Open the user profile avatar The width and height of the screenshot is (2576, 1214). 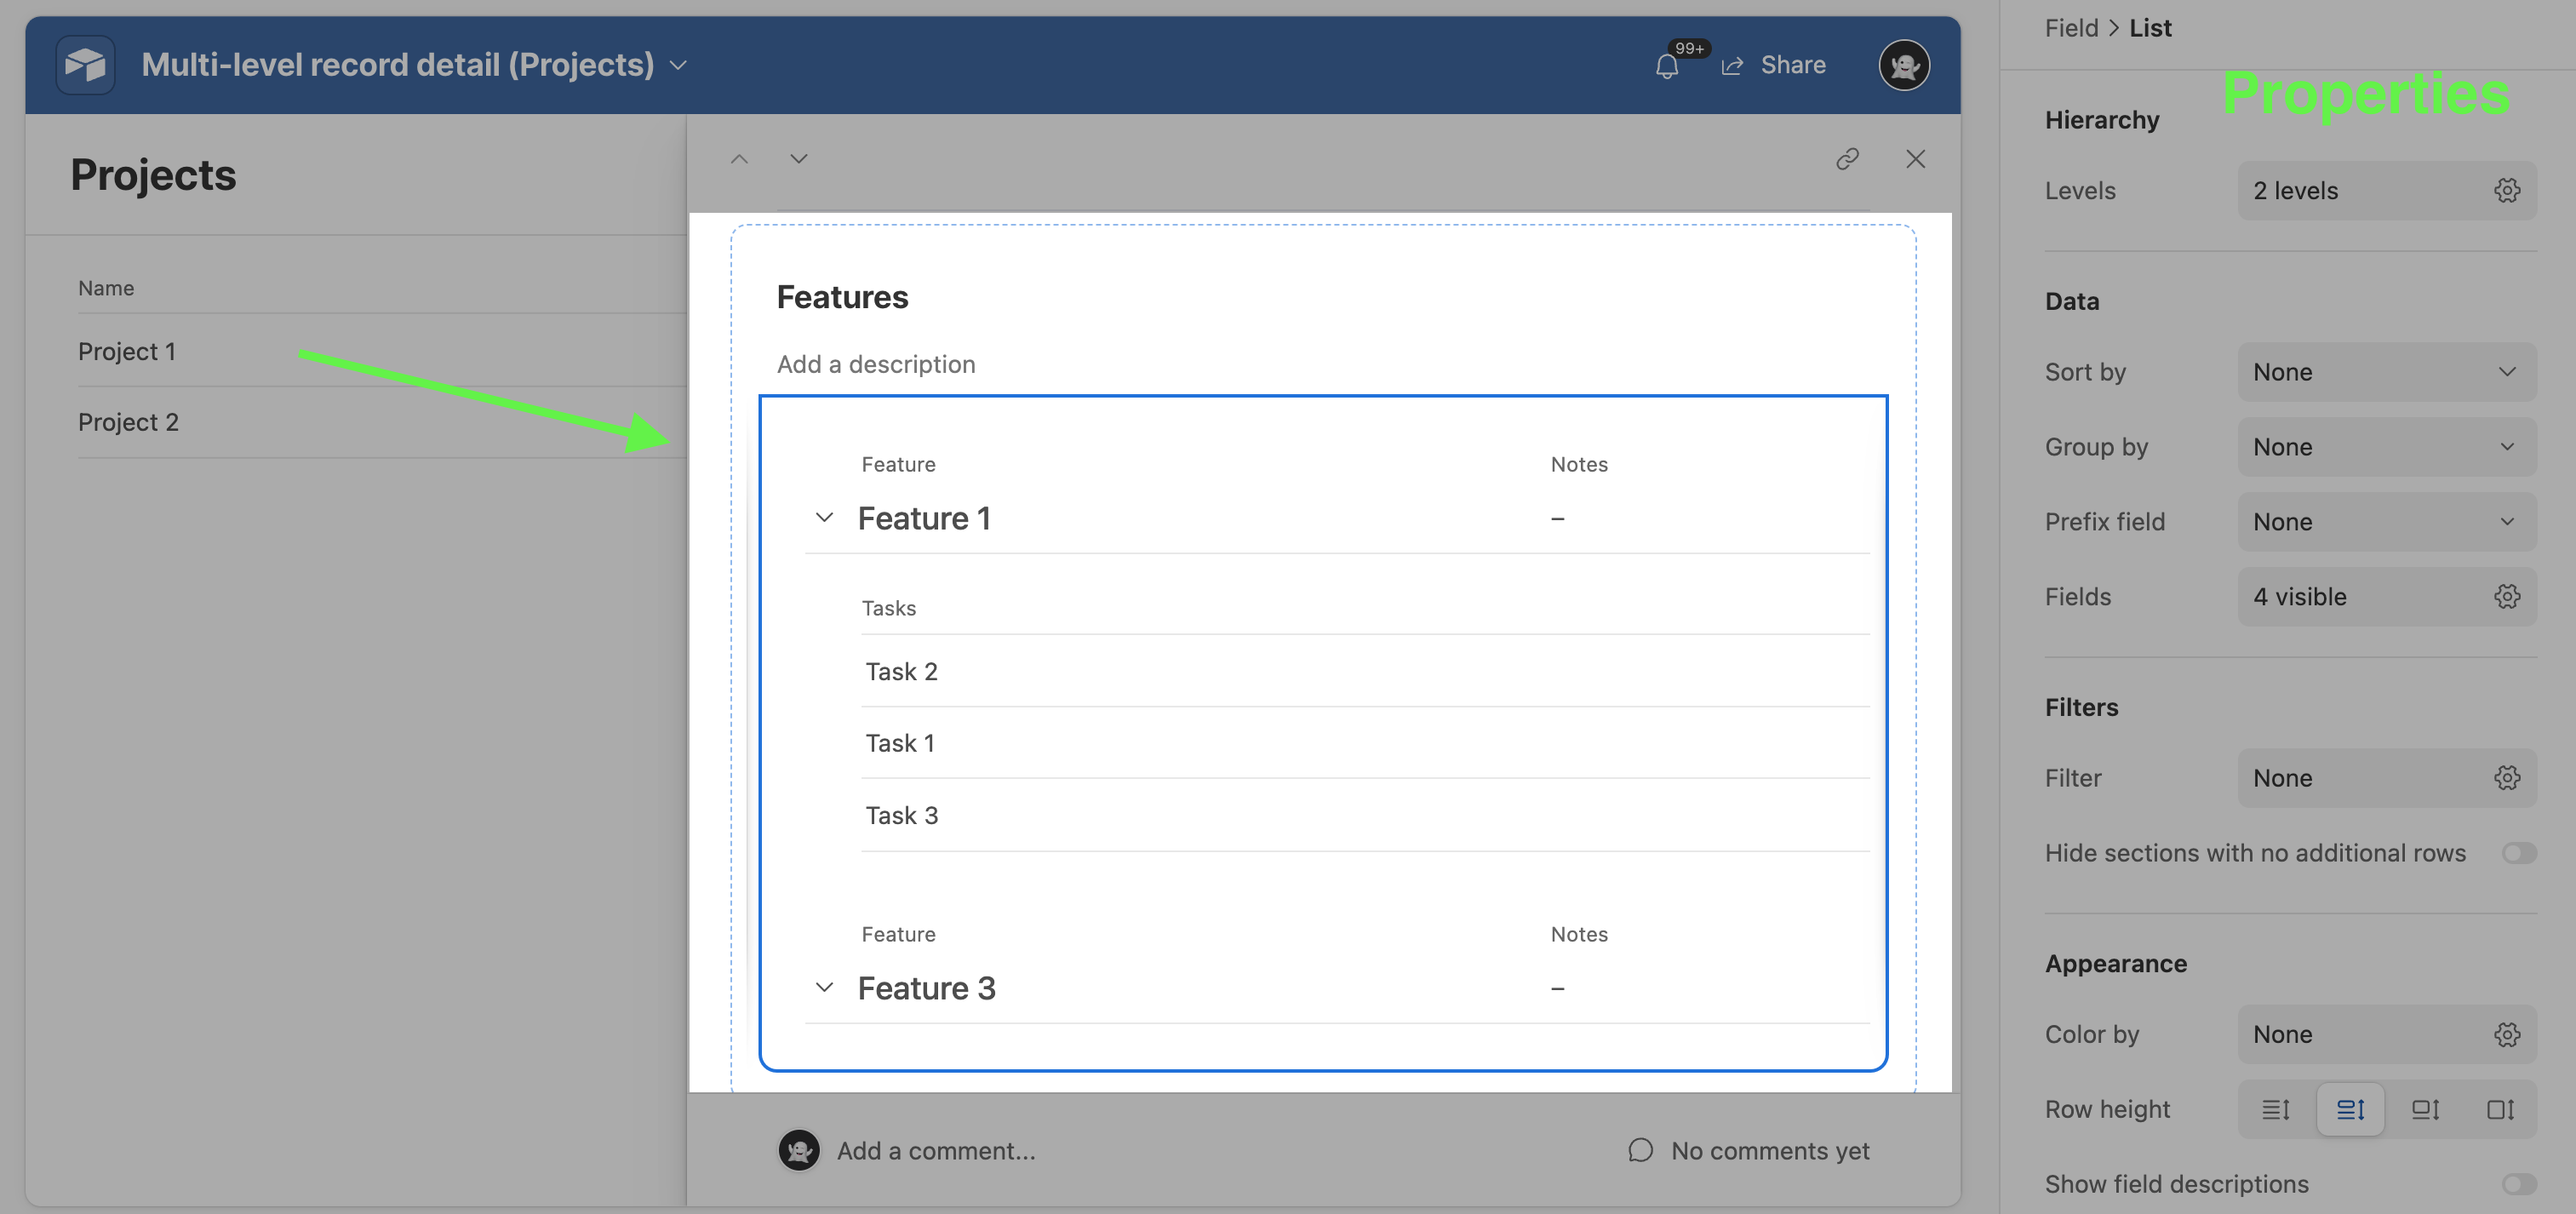(x=1904, y=65)
